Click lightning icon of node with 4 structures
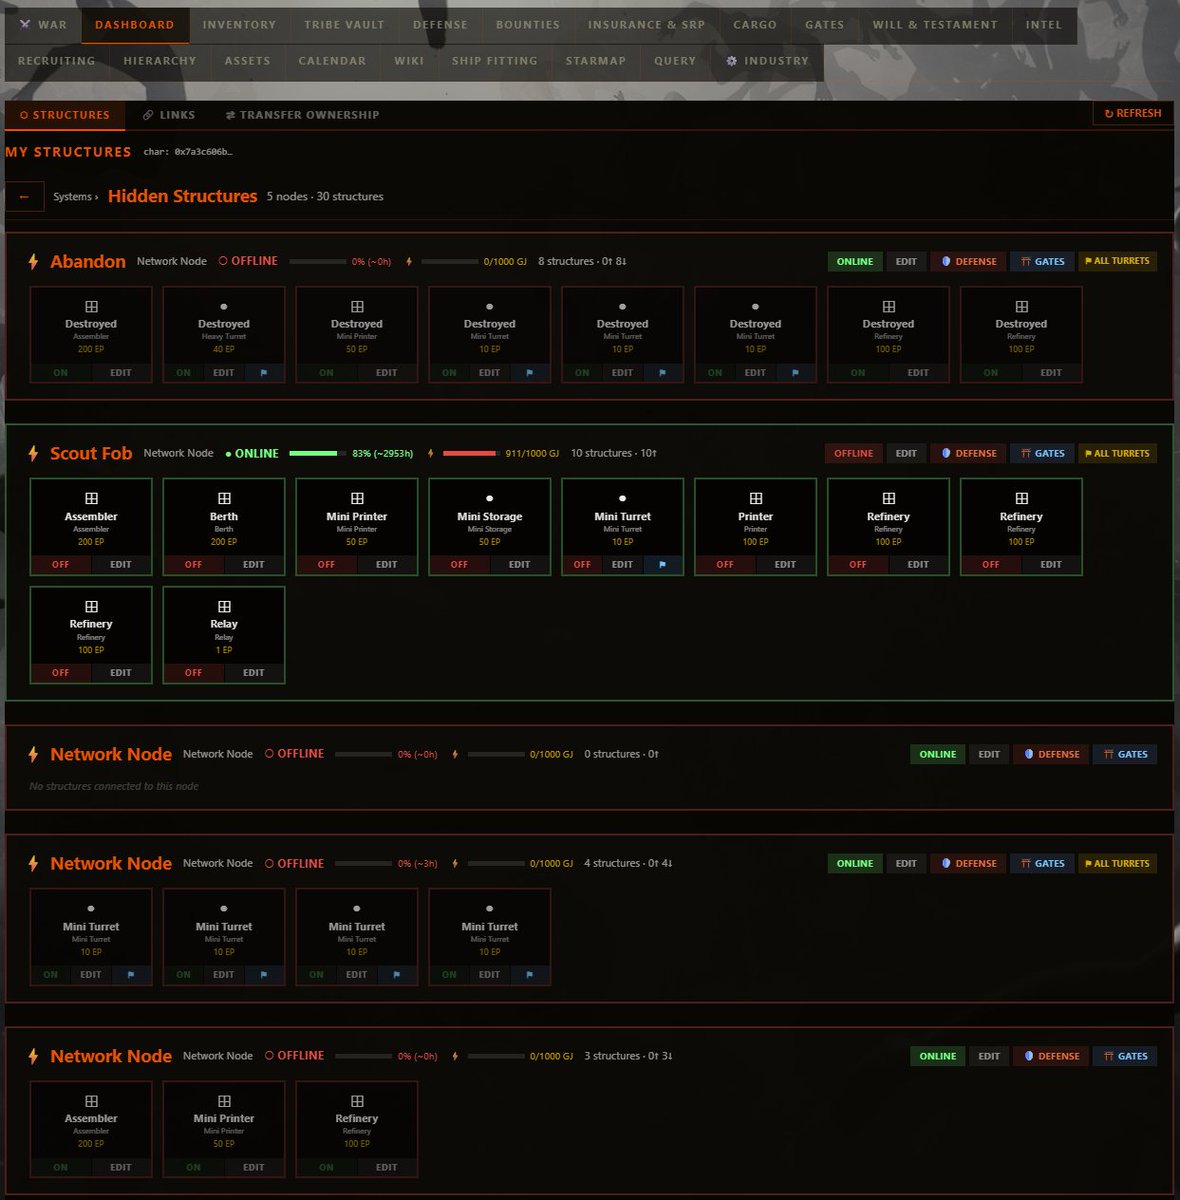1180x1200 pixels. (33, 864)
